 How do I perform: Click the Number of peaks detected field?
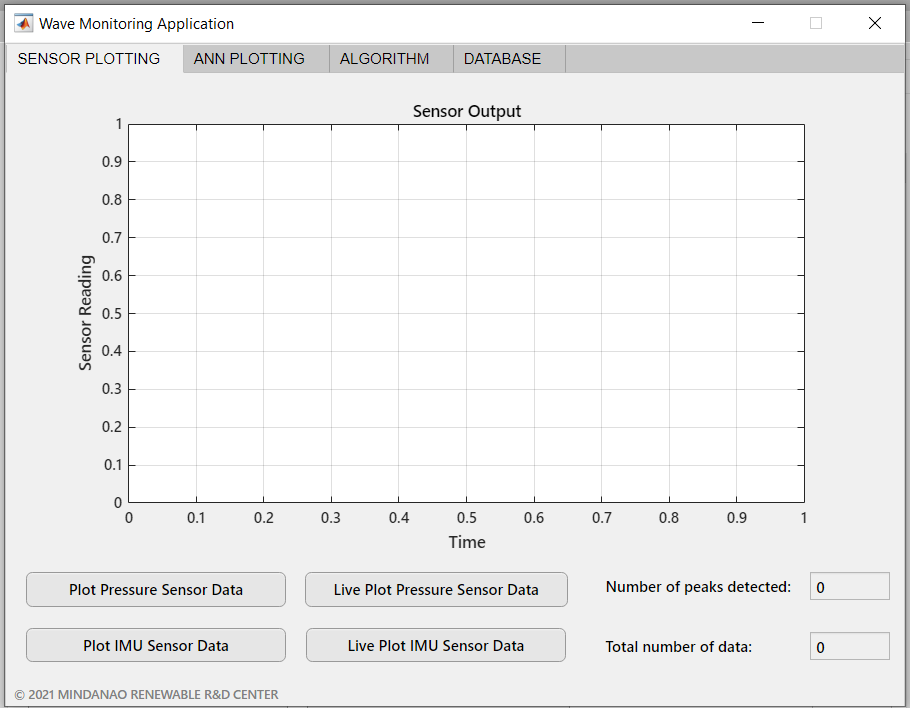(x=849, y=586)
